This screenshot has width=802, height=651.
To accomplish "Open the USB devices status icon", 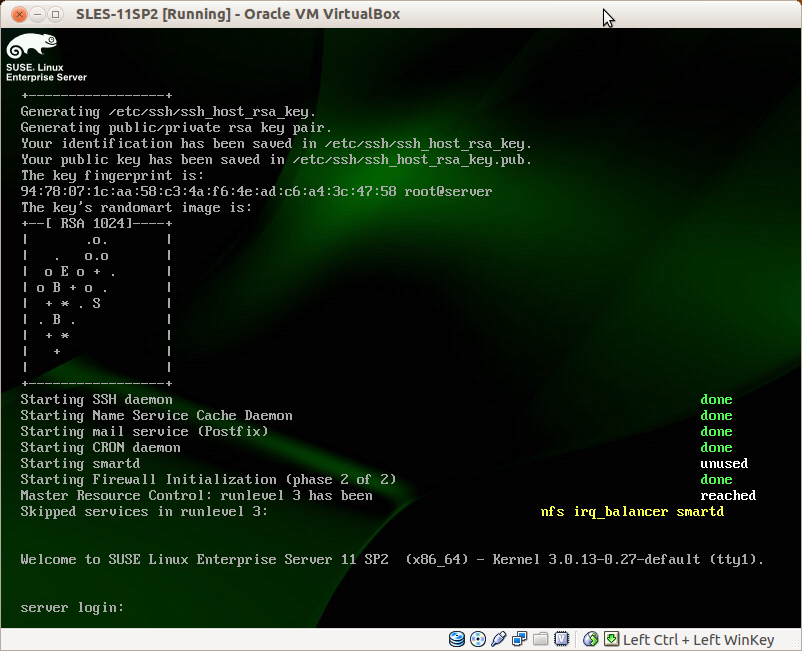I will 499,639.
